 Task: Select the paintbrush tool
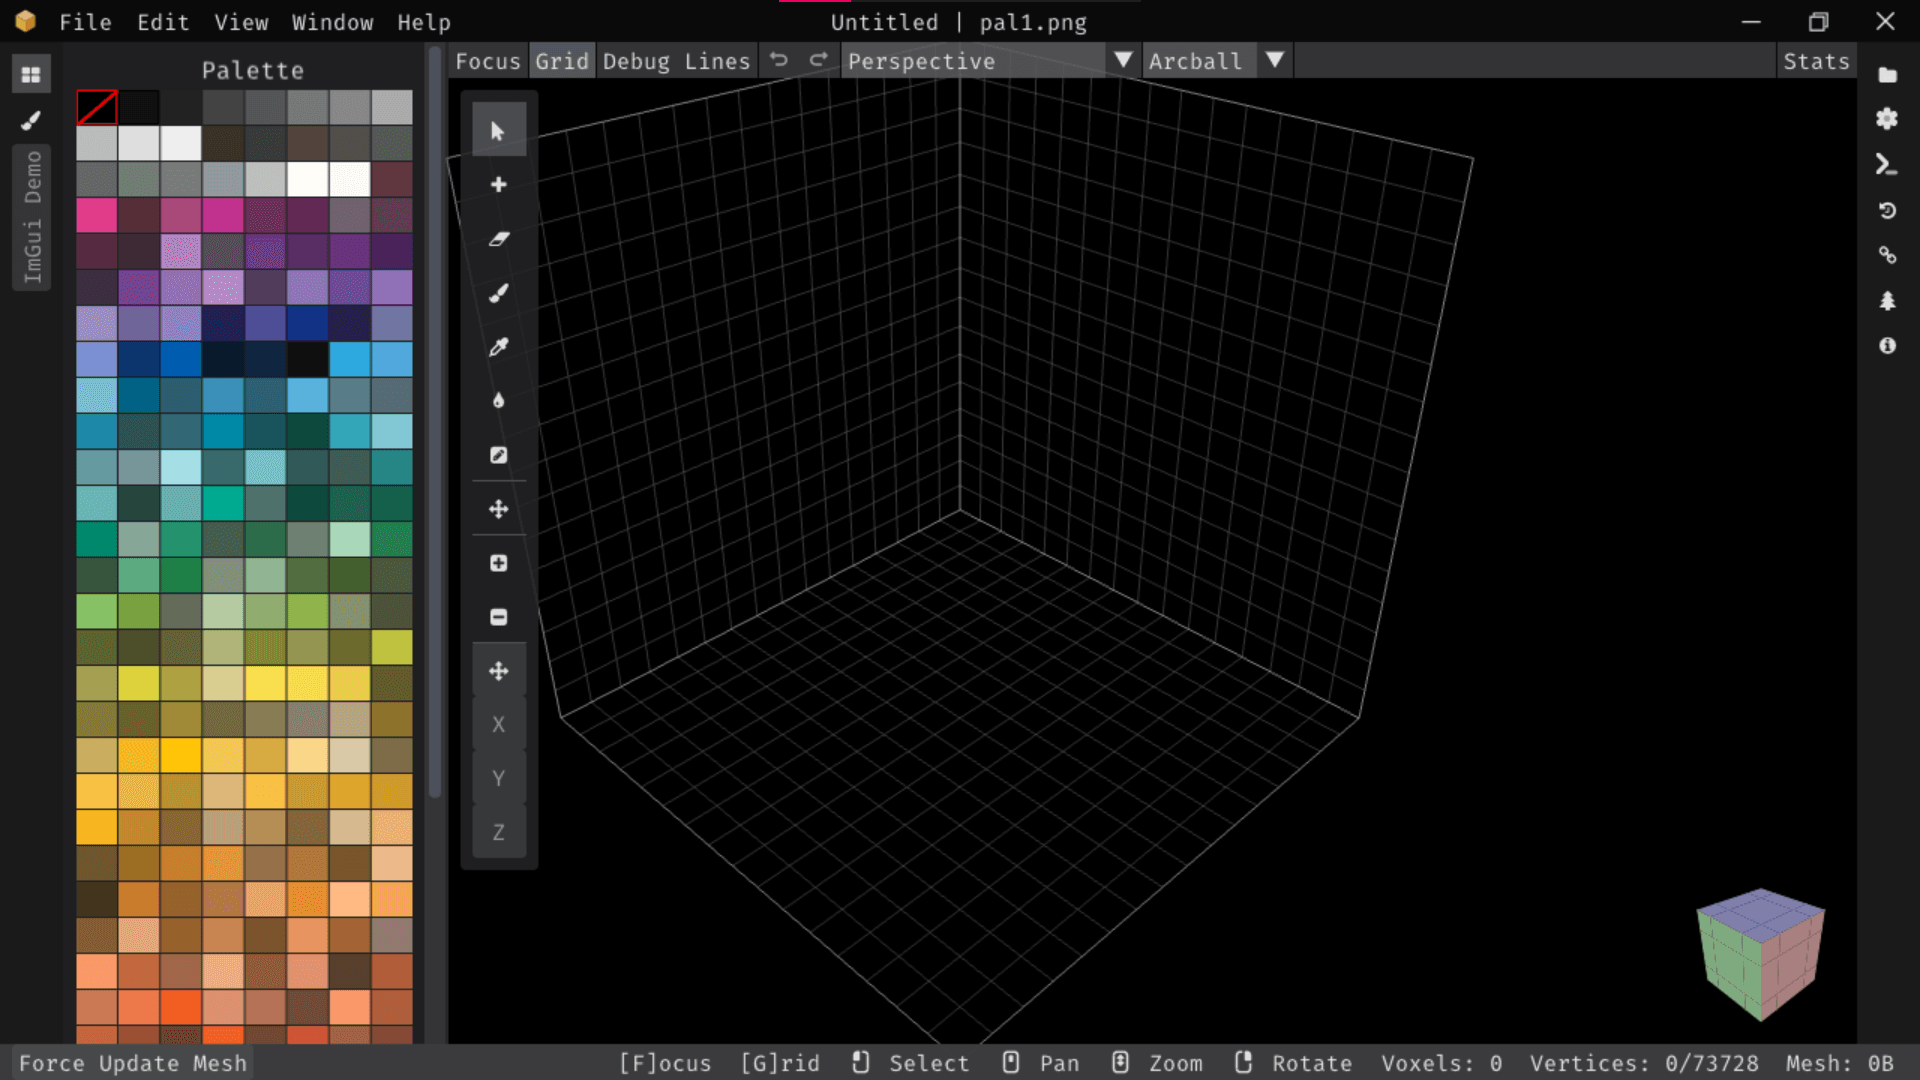[x=498, y=293]
